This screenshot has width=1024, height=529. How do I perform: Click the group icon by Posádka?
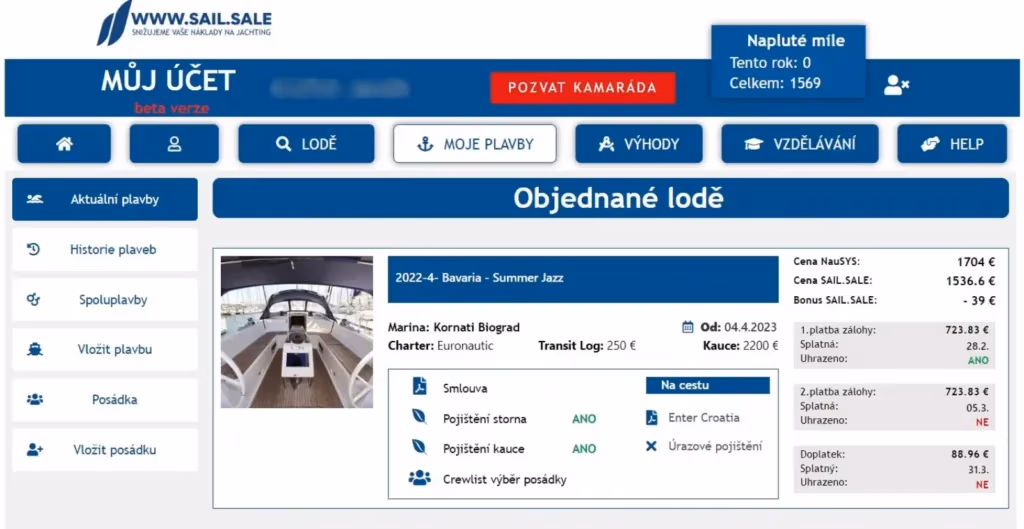click(x=35, y=399)
